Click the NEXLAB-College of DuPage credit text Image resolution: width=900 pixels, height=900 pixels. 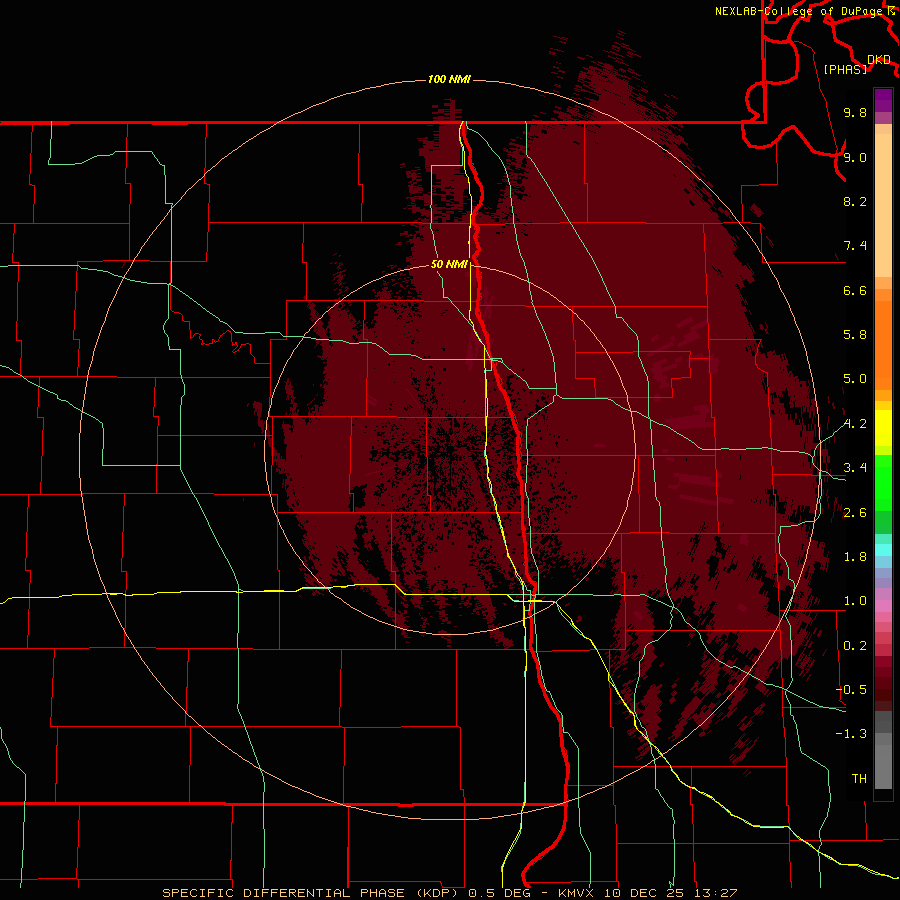799,11
